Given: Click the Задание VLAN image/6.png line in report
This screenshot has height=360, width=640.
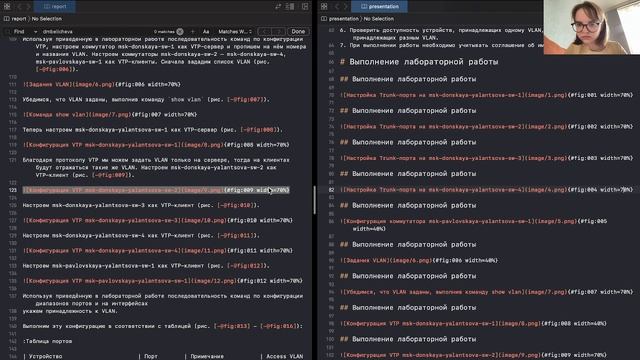Looking at the screenshot, I should click(102, 84).
